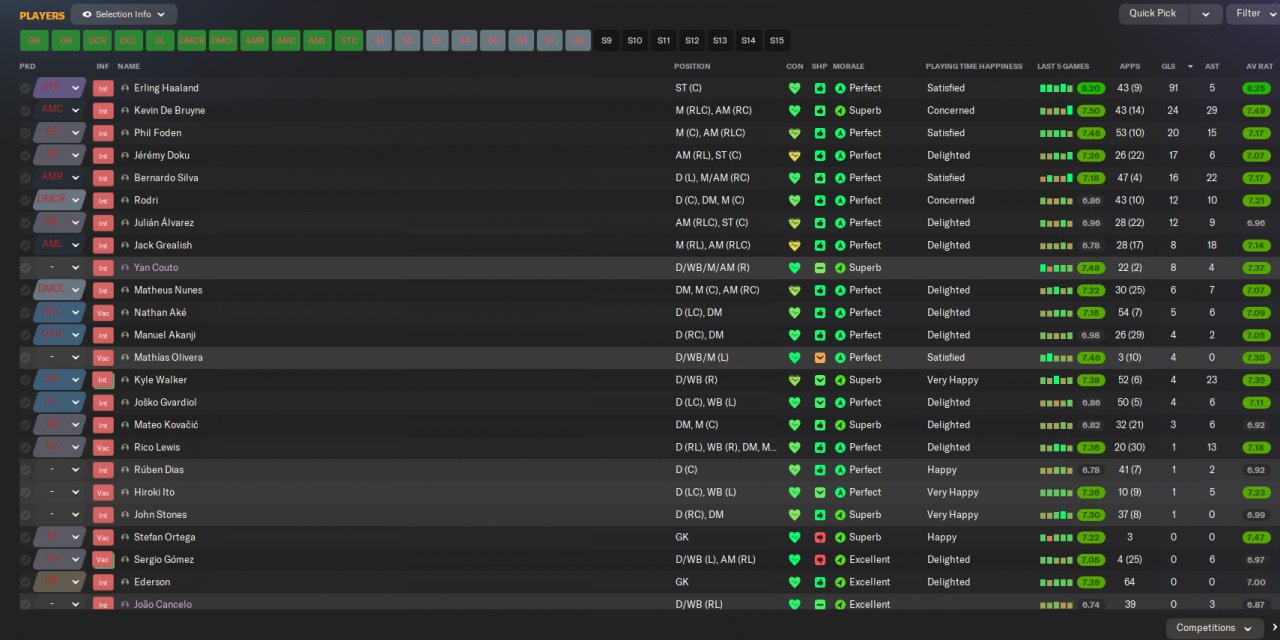1280x640 pixels.
Task: Toggle the picked checkmark for Yan Couto
Action: [25, 267]
